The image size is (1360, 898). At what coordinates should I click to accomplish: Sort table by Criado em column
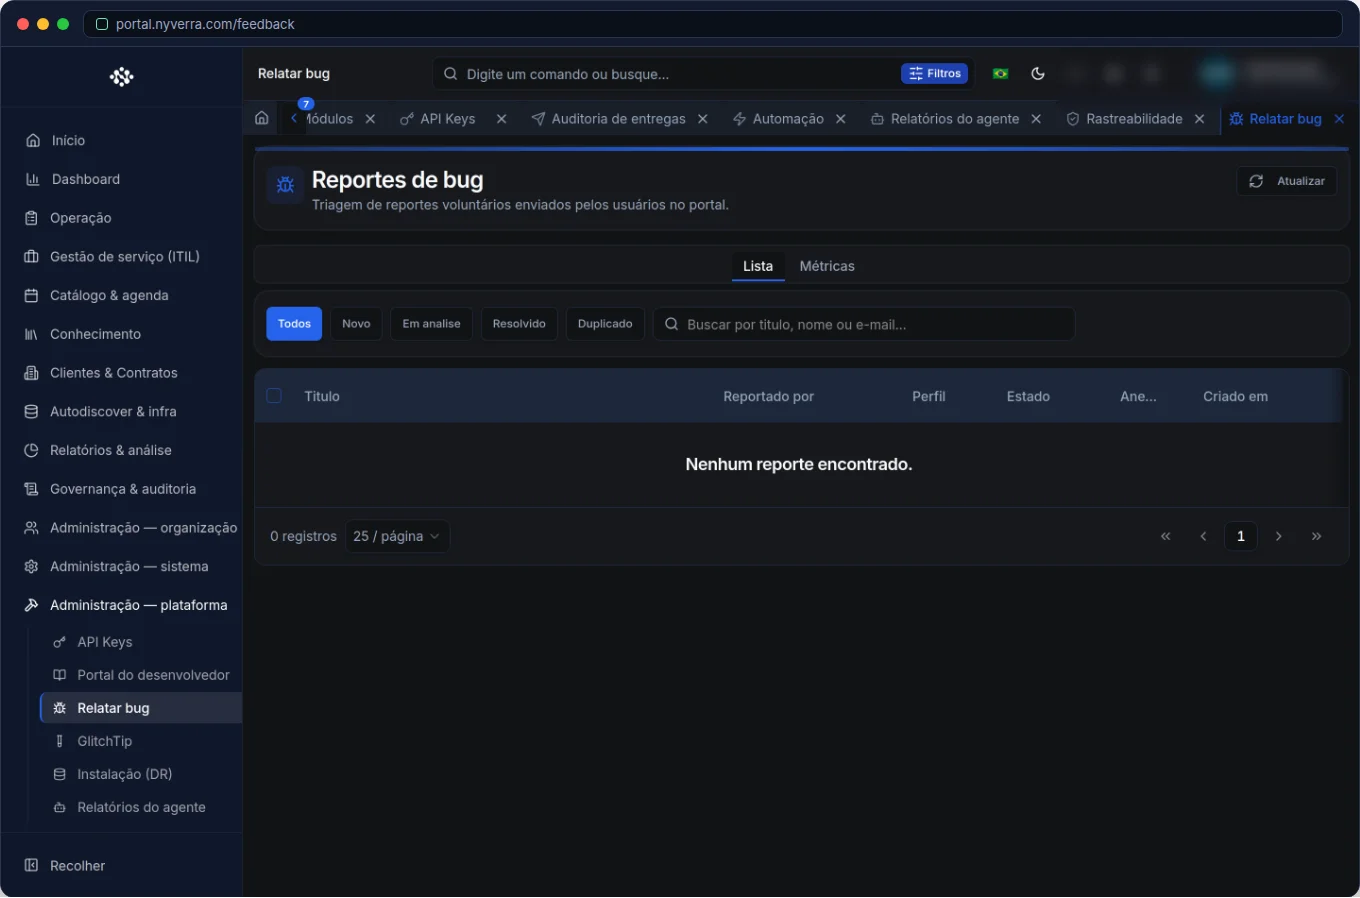click(x=1235, y=396)
